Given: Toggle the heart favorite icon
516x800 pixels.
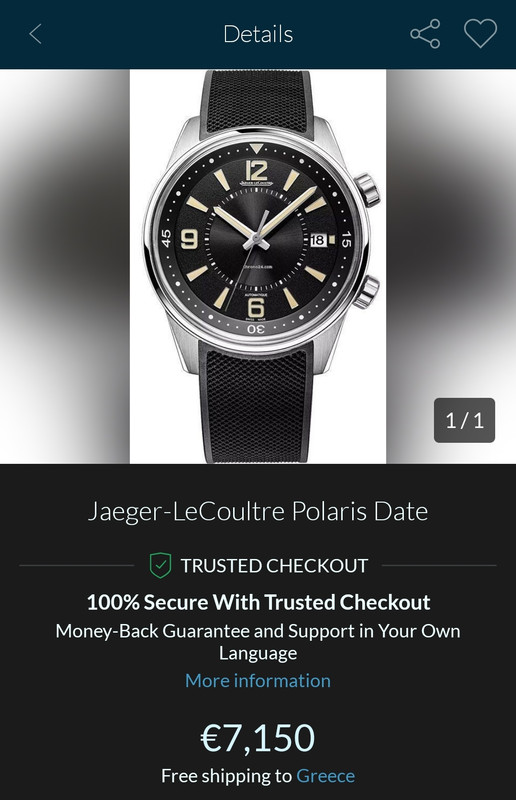Looking at the screenshot, I should [x=480, y=34].
